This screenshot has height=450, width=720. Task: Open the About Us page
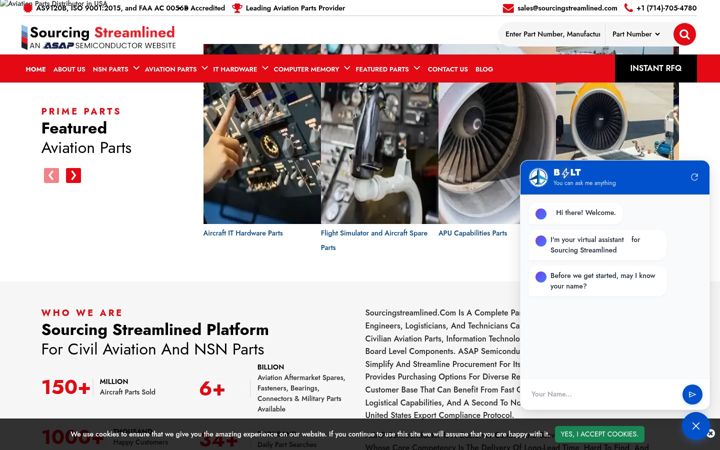click(x=69, y=69)
